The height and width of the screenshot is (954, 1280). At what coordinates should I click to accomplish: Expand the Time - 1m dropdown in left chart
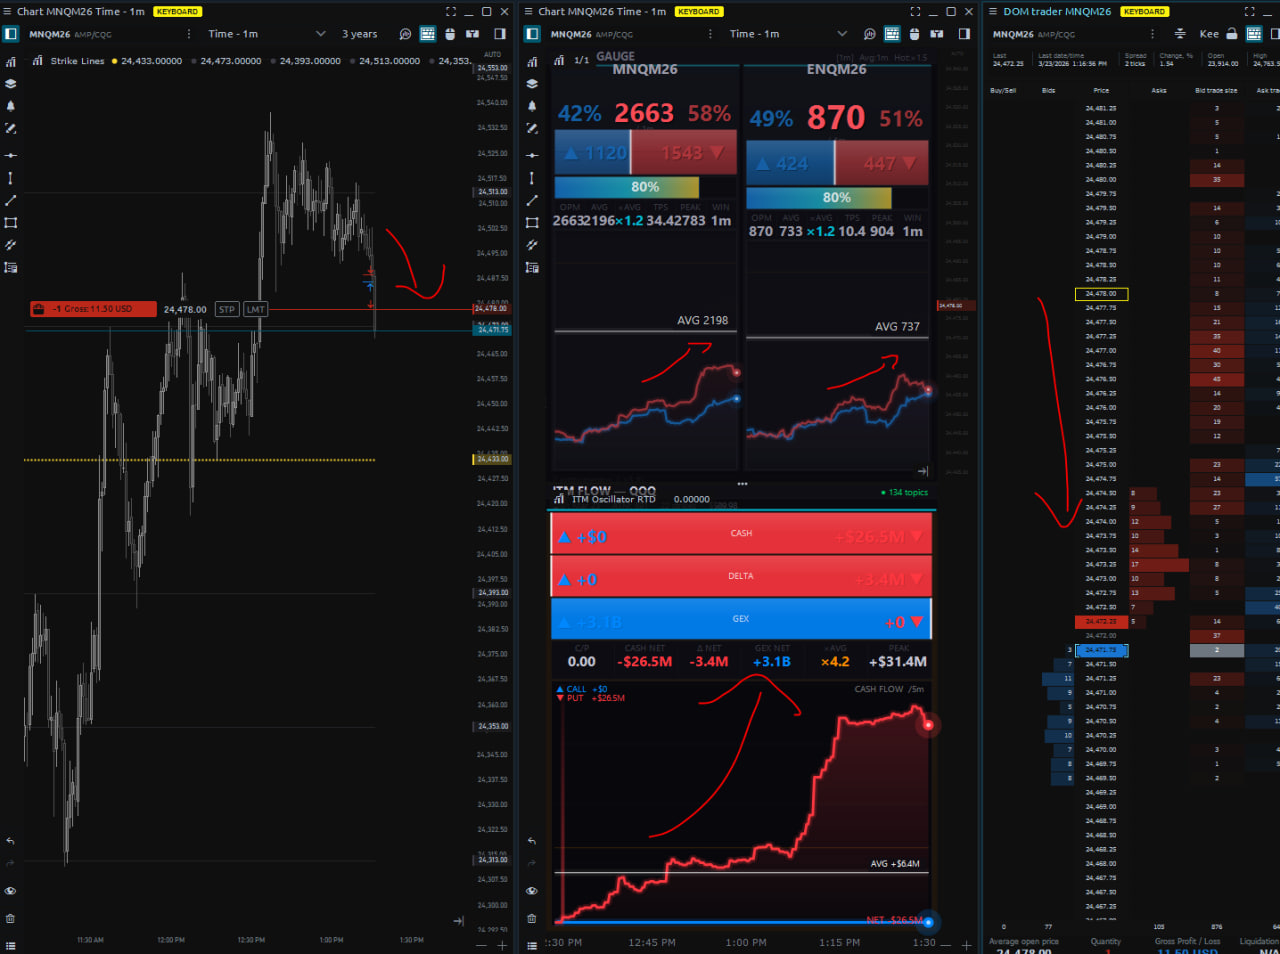coord(320,34)
